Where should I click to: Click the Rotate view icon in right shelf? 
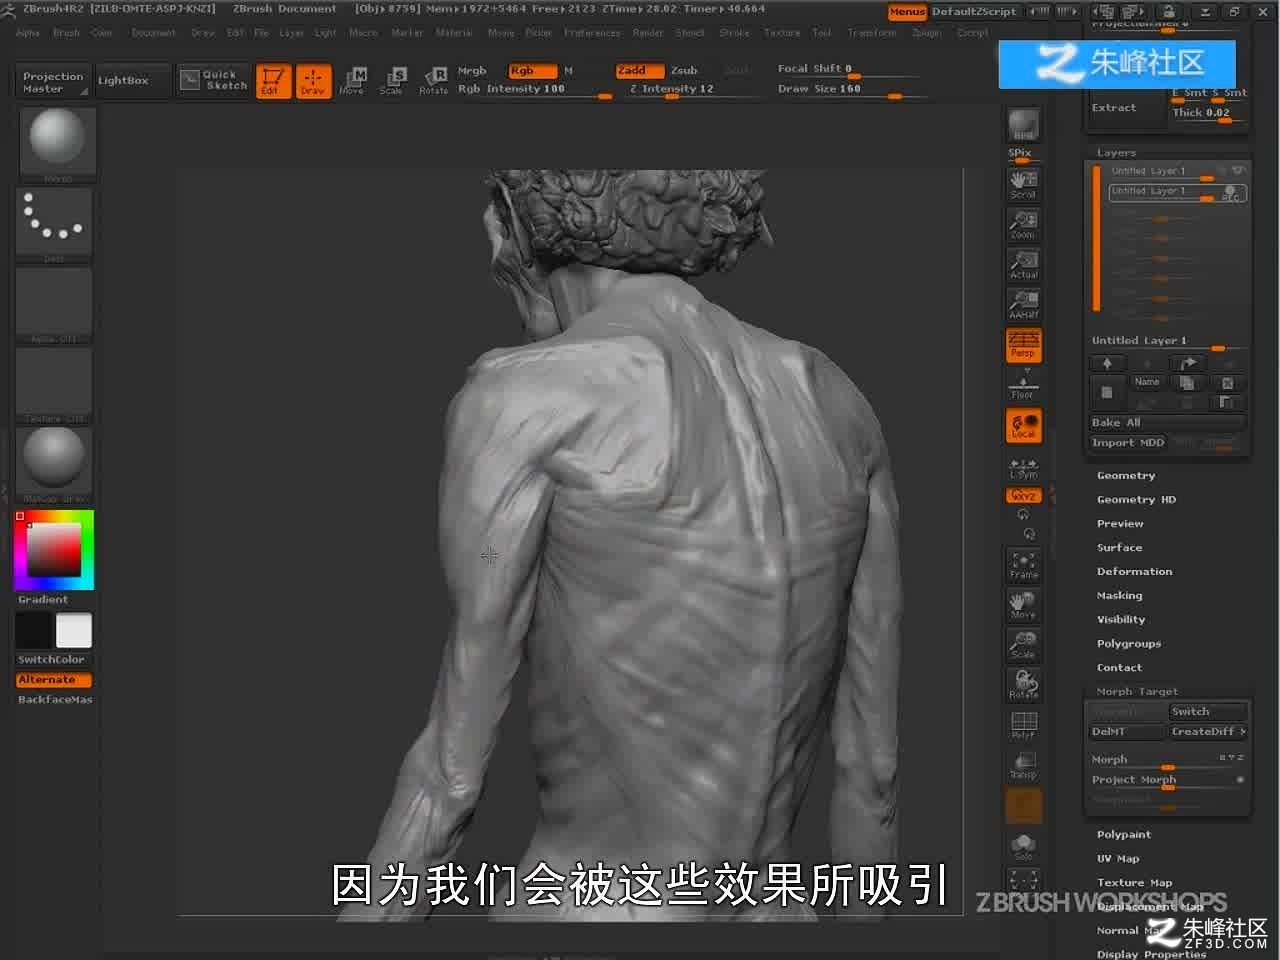(x=1023, y=685)
